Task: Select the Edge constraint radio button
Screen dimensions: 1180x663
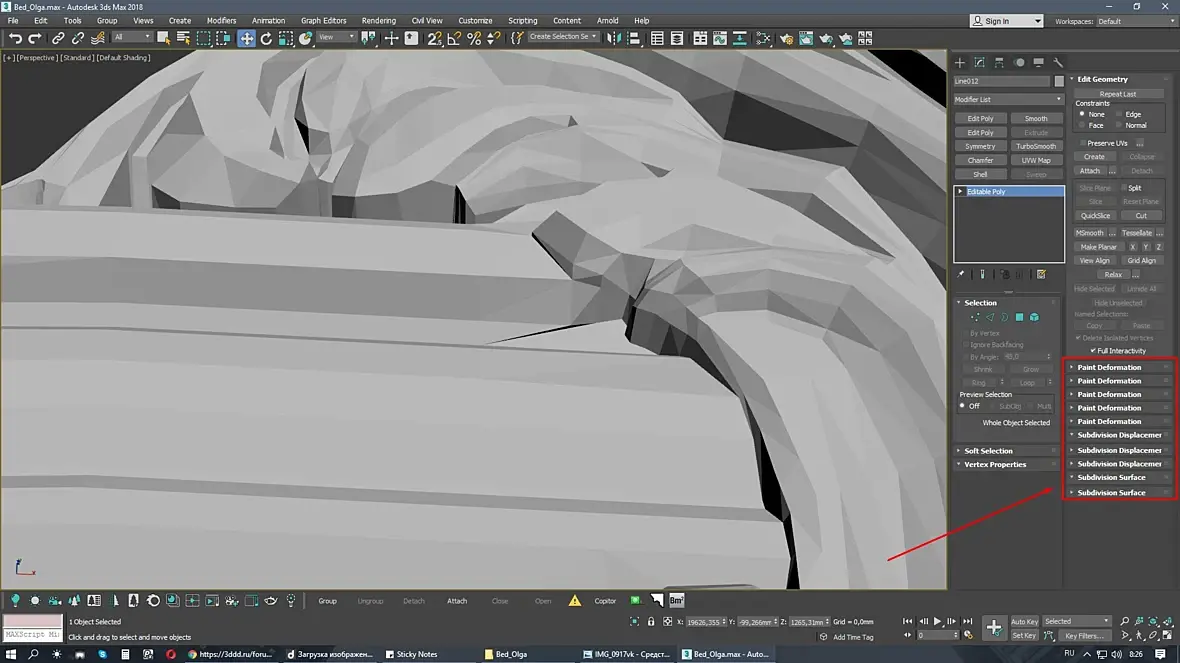Action: pos(1119,114)
